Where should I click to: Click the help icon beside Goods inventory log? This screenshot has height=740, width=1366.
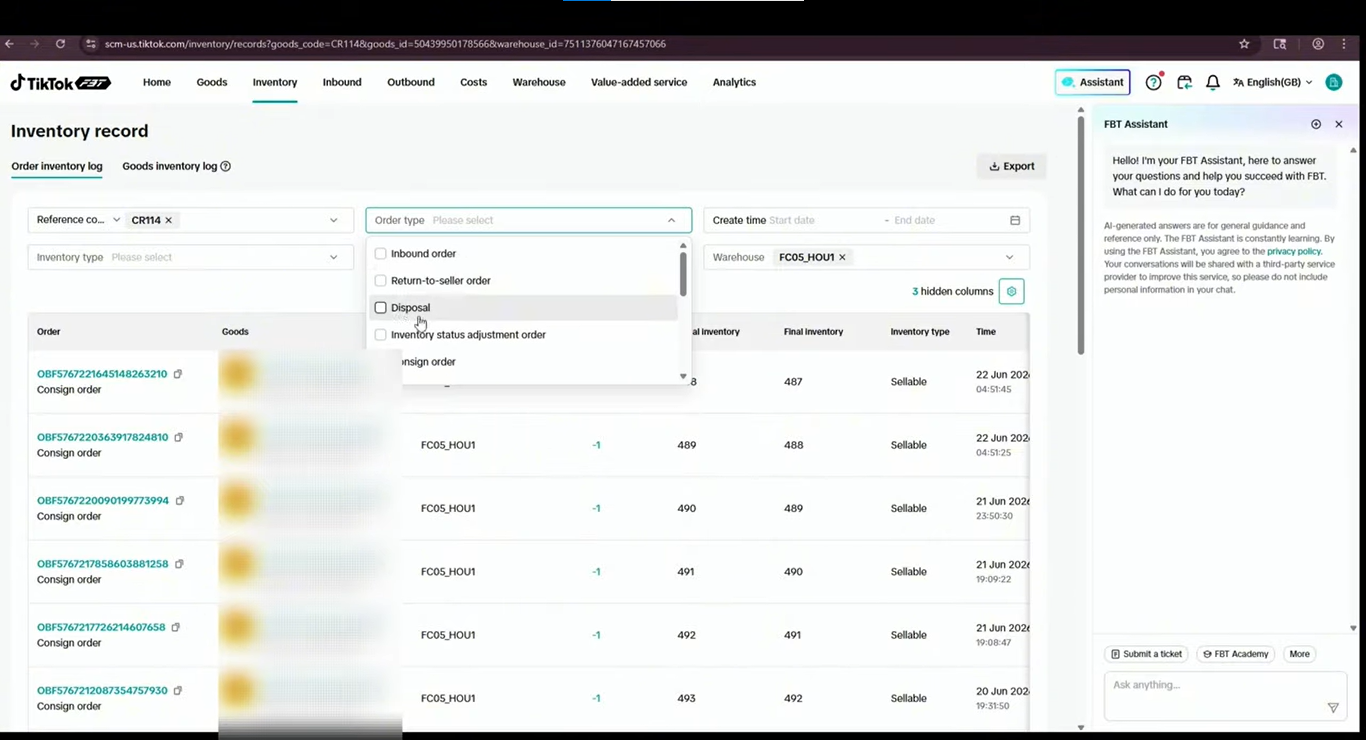pyautogui.click(x=225, y=166)
